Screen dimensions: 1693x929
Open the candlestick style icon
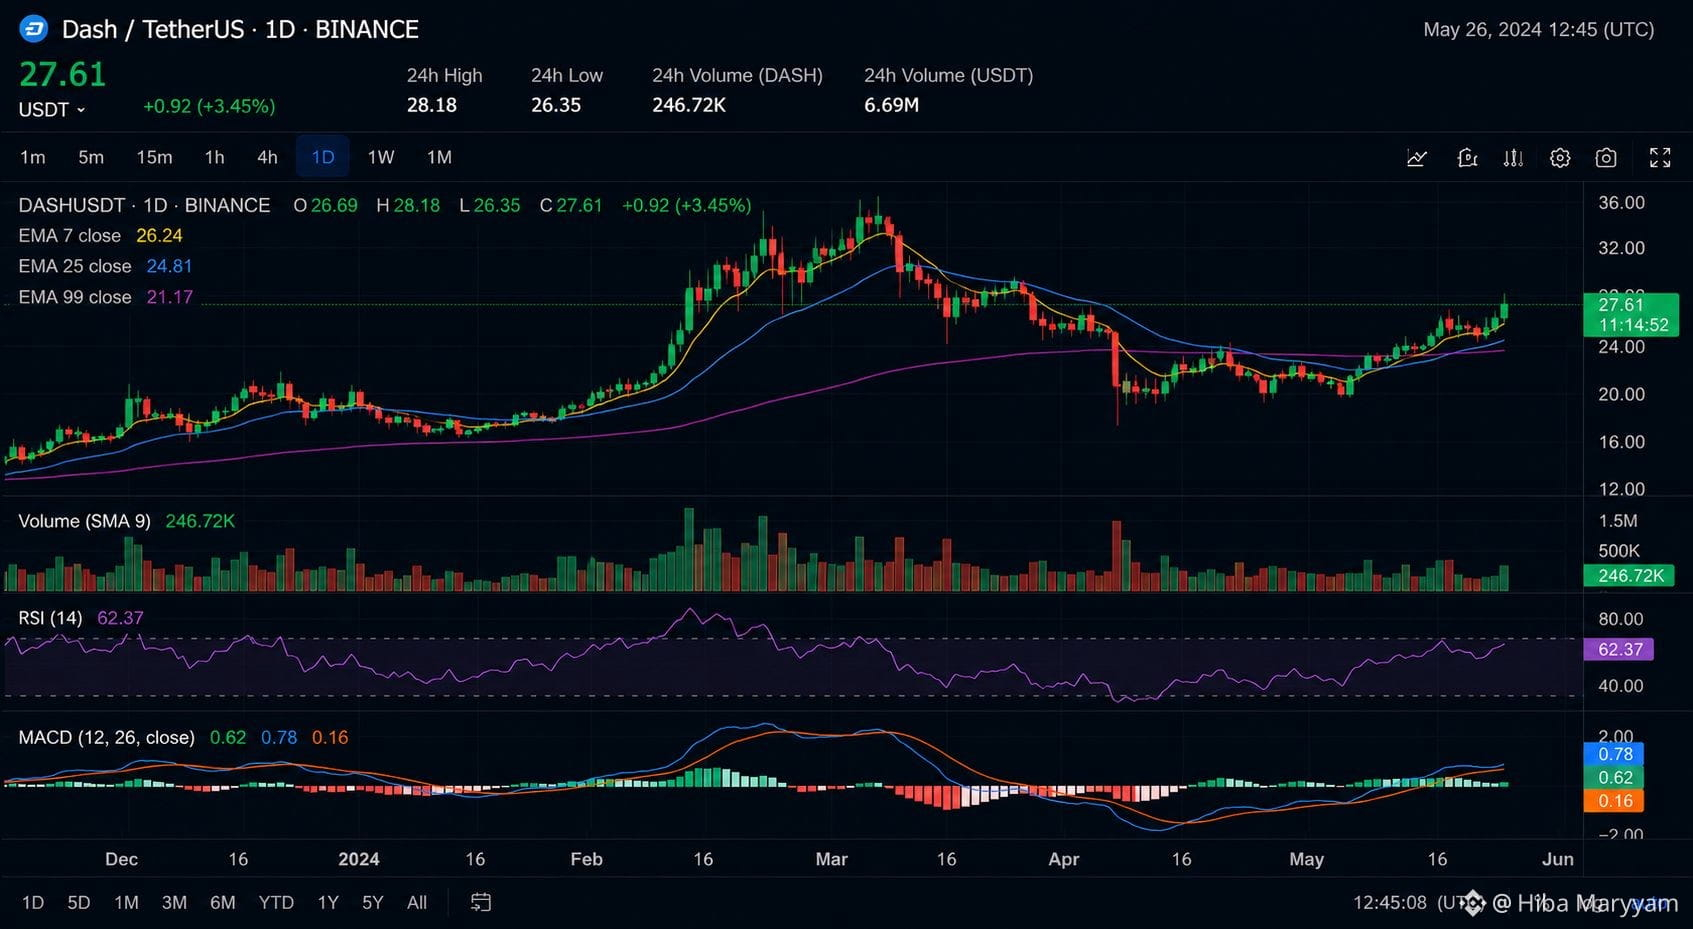1513,158
